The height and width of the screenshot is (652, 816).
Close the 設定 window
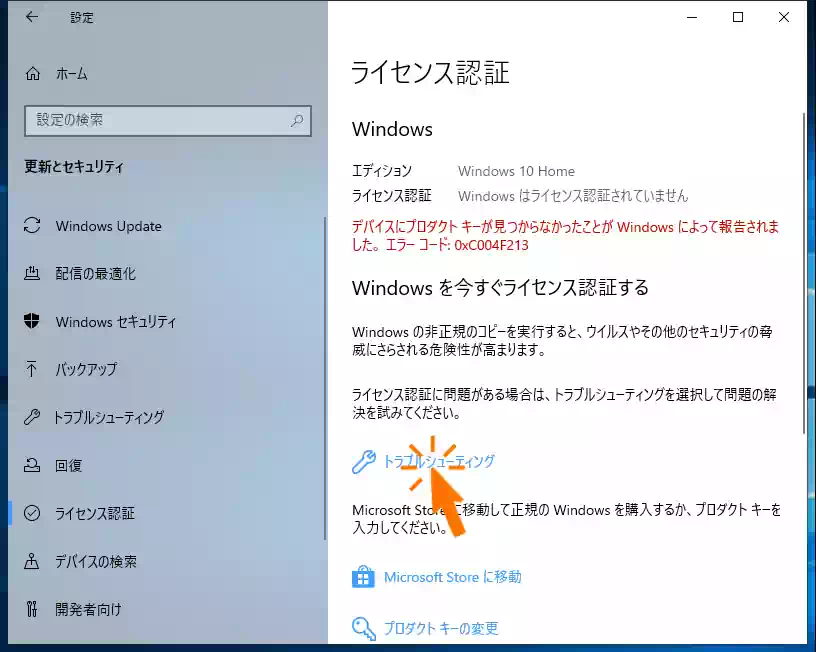pos(784,17)
